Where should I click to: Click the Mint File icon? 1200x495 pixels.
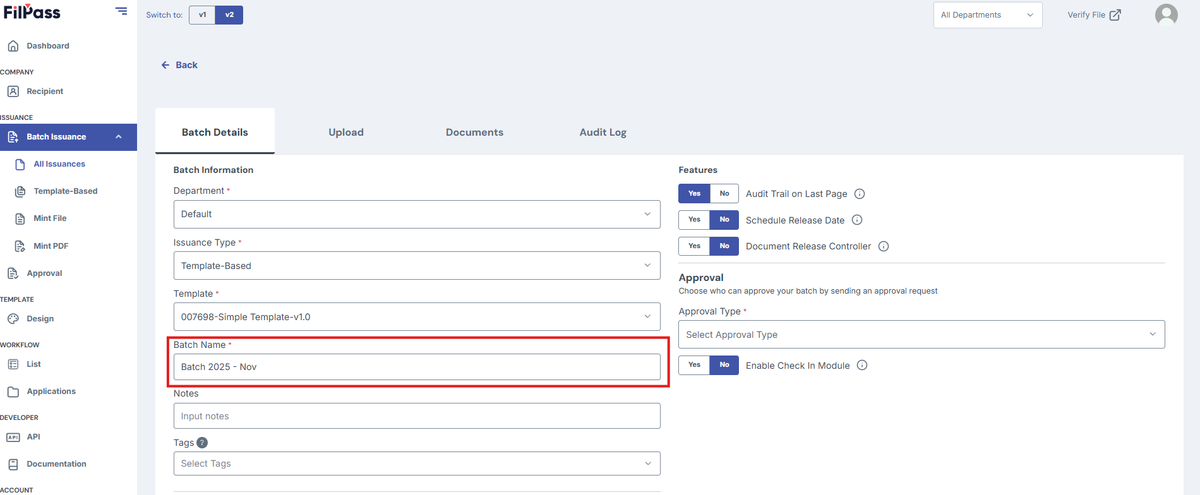(20, 218)
